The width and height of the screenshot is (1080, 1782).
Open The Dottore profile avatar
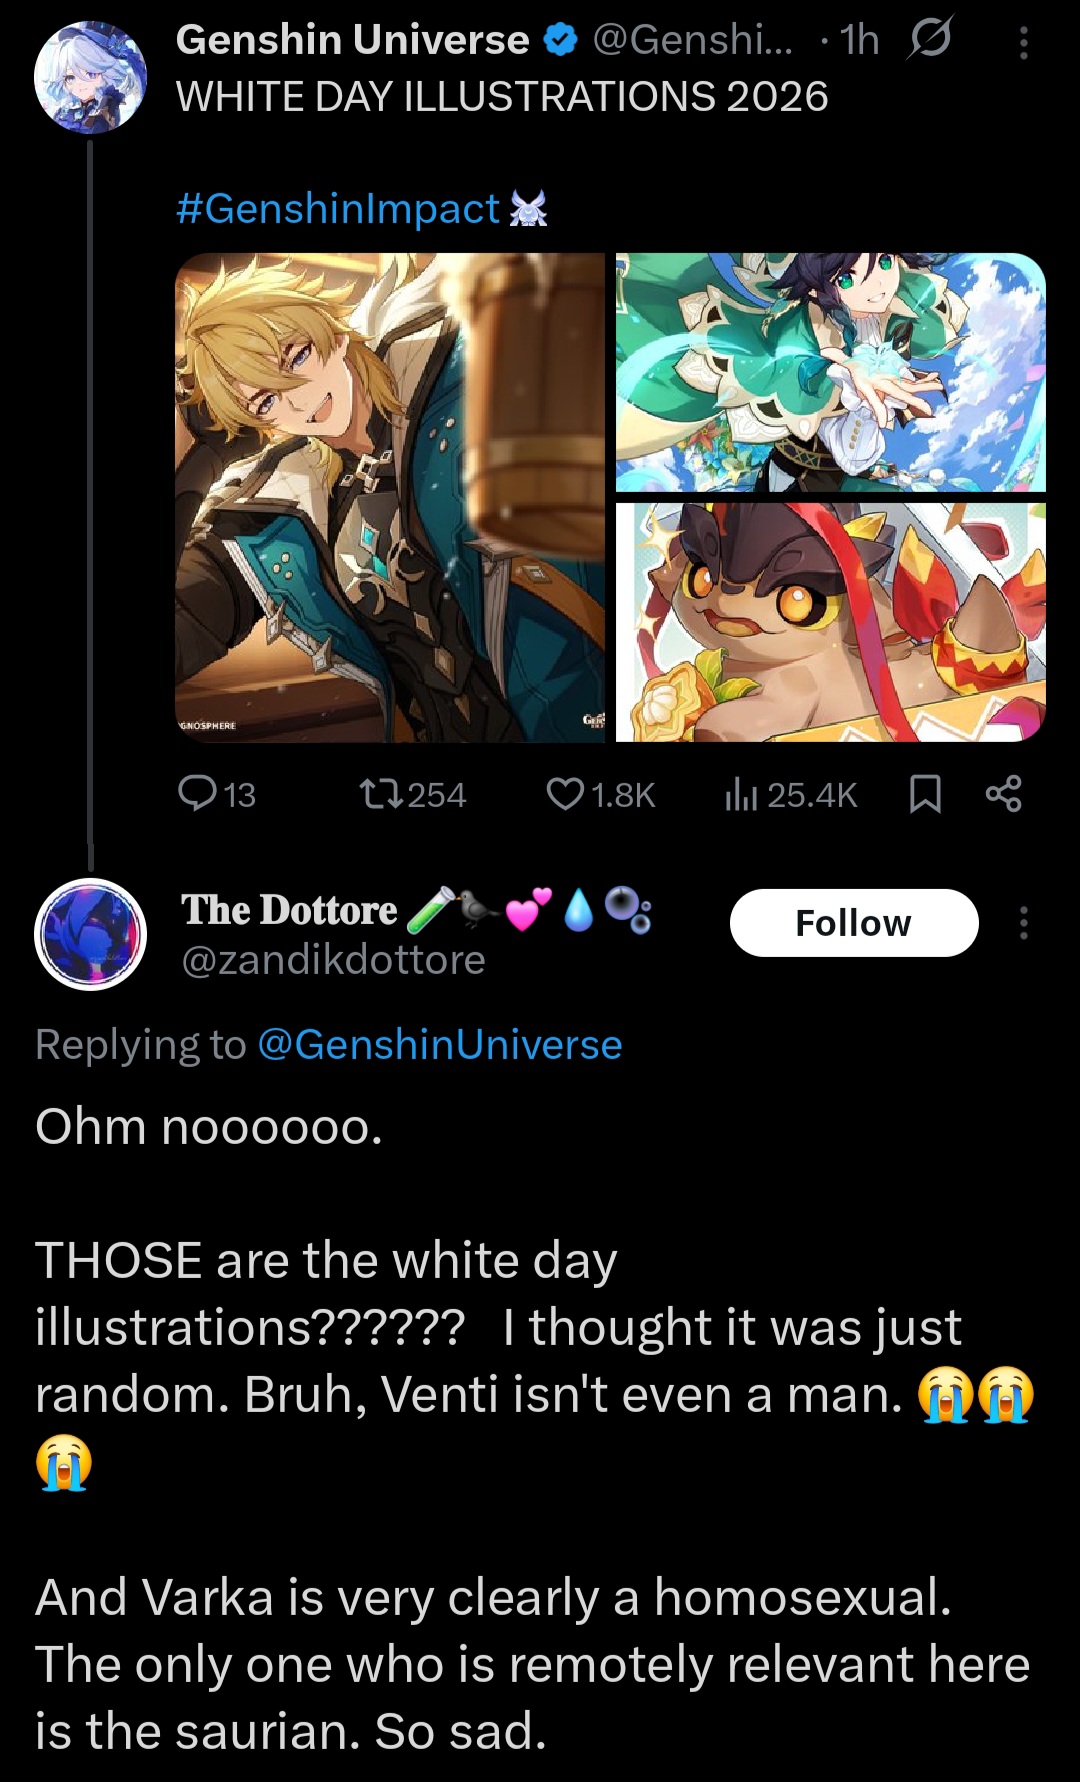[x=90, y=934]
